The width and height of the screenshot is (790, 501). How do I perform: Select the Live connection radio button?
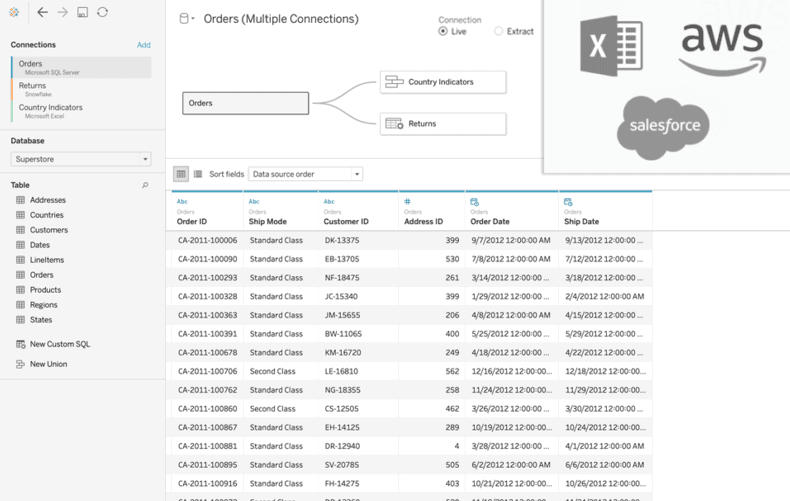tap(443, 31)
